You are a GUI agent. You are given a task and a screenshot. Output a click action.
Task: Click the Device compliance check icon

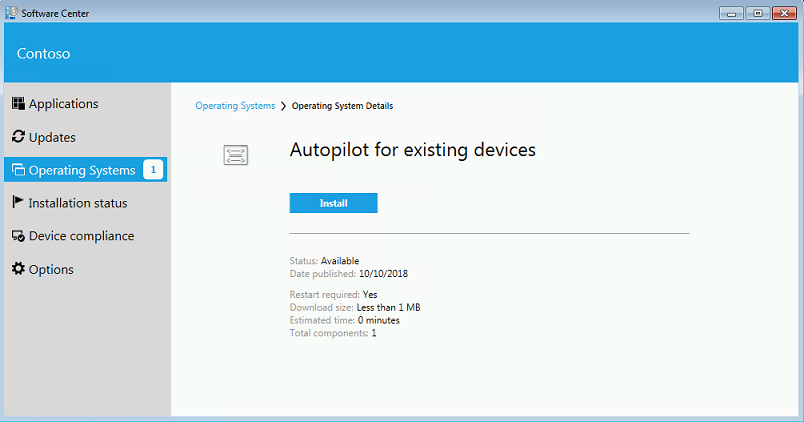(x=18, y=236)
